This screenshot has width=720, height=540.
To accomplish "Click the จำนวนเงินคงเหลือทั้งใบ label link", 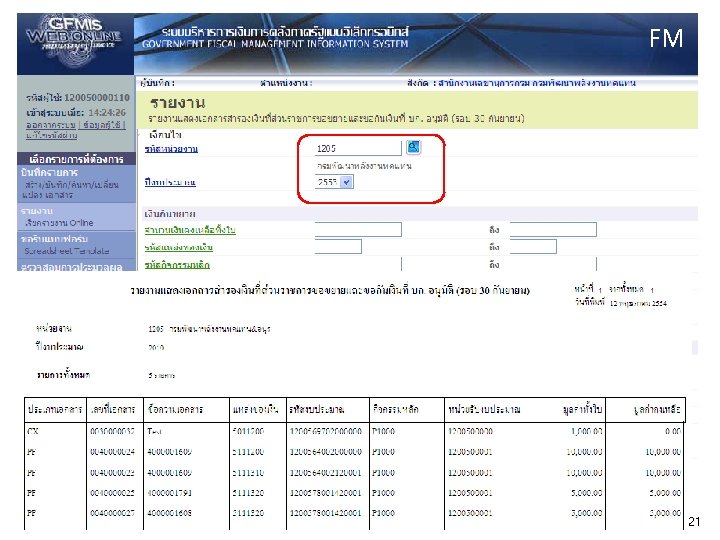I will tap(190, 230).
